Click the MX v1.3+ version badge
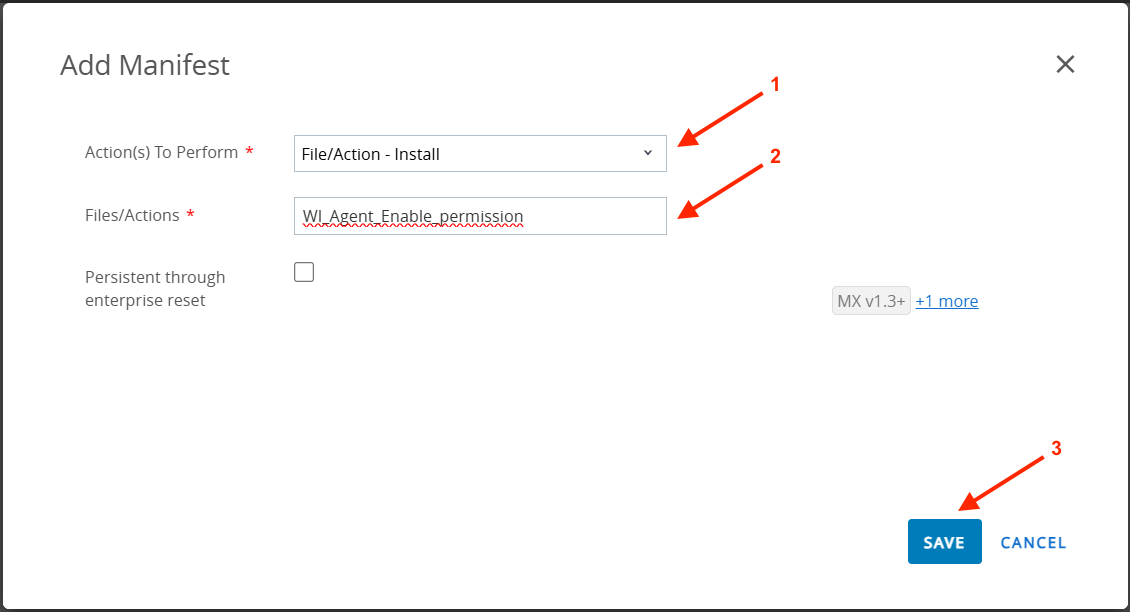 (871, 301)
